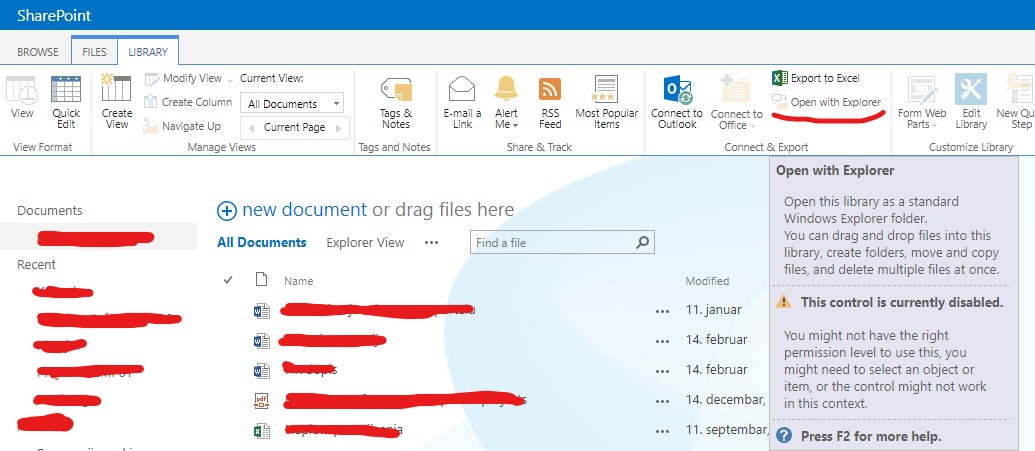Viewport: 1035px width, 451px height.
Task: Click Recent in the left navigation
Action: coord(36,265)
